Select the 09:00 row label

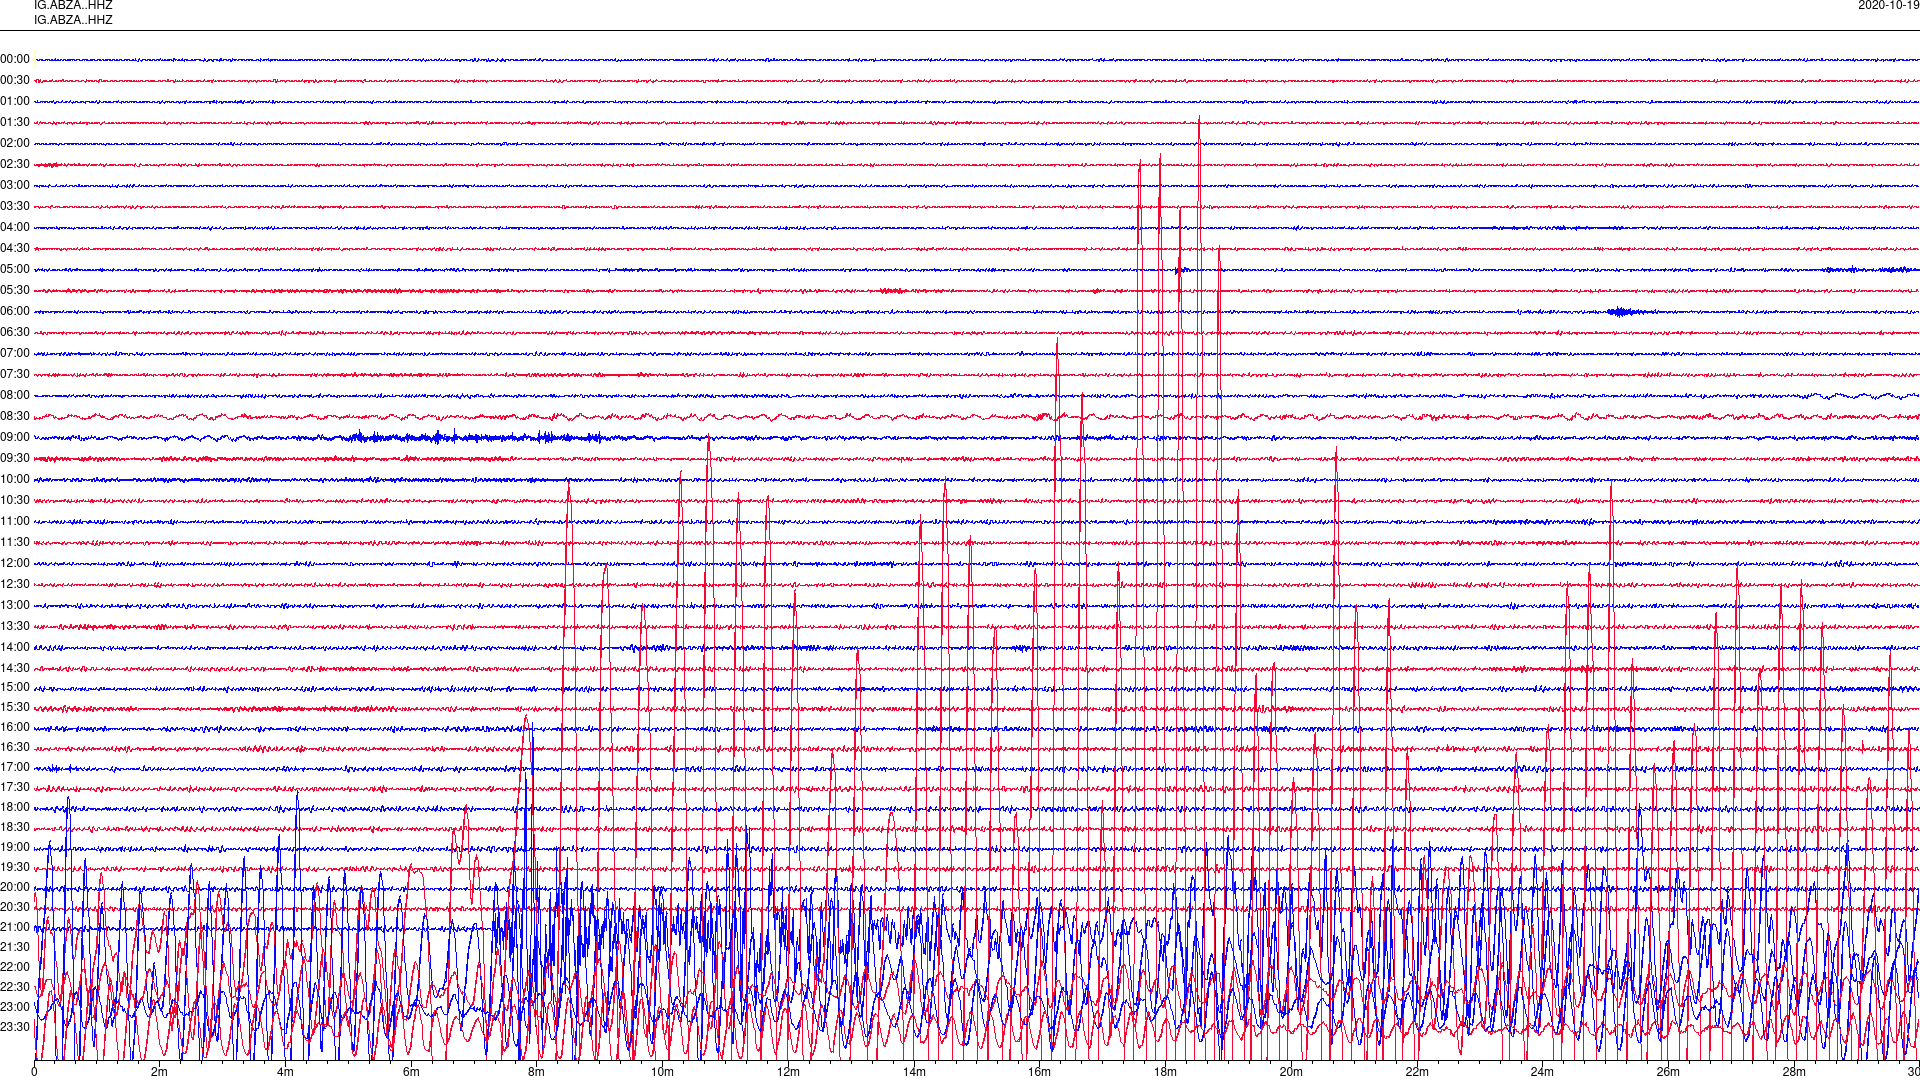pyautogui.click(x=15, y=438)
